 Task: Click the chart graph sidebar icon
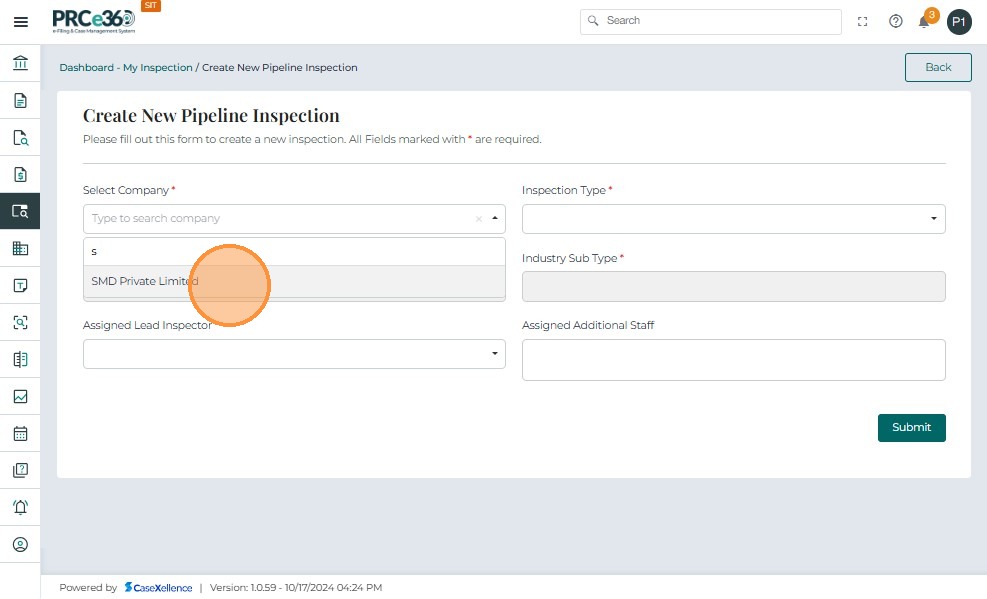tap(20, 396)
